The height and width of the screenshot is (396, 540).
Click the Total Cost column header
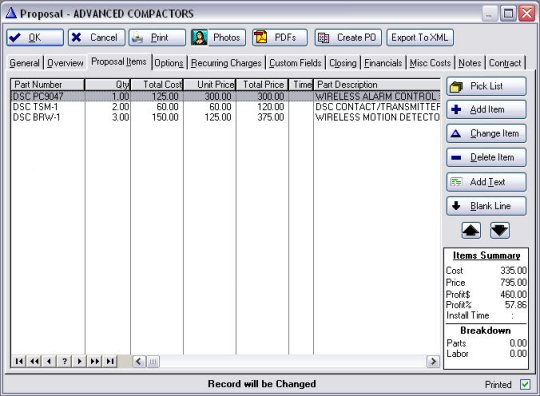point(157,85)
